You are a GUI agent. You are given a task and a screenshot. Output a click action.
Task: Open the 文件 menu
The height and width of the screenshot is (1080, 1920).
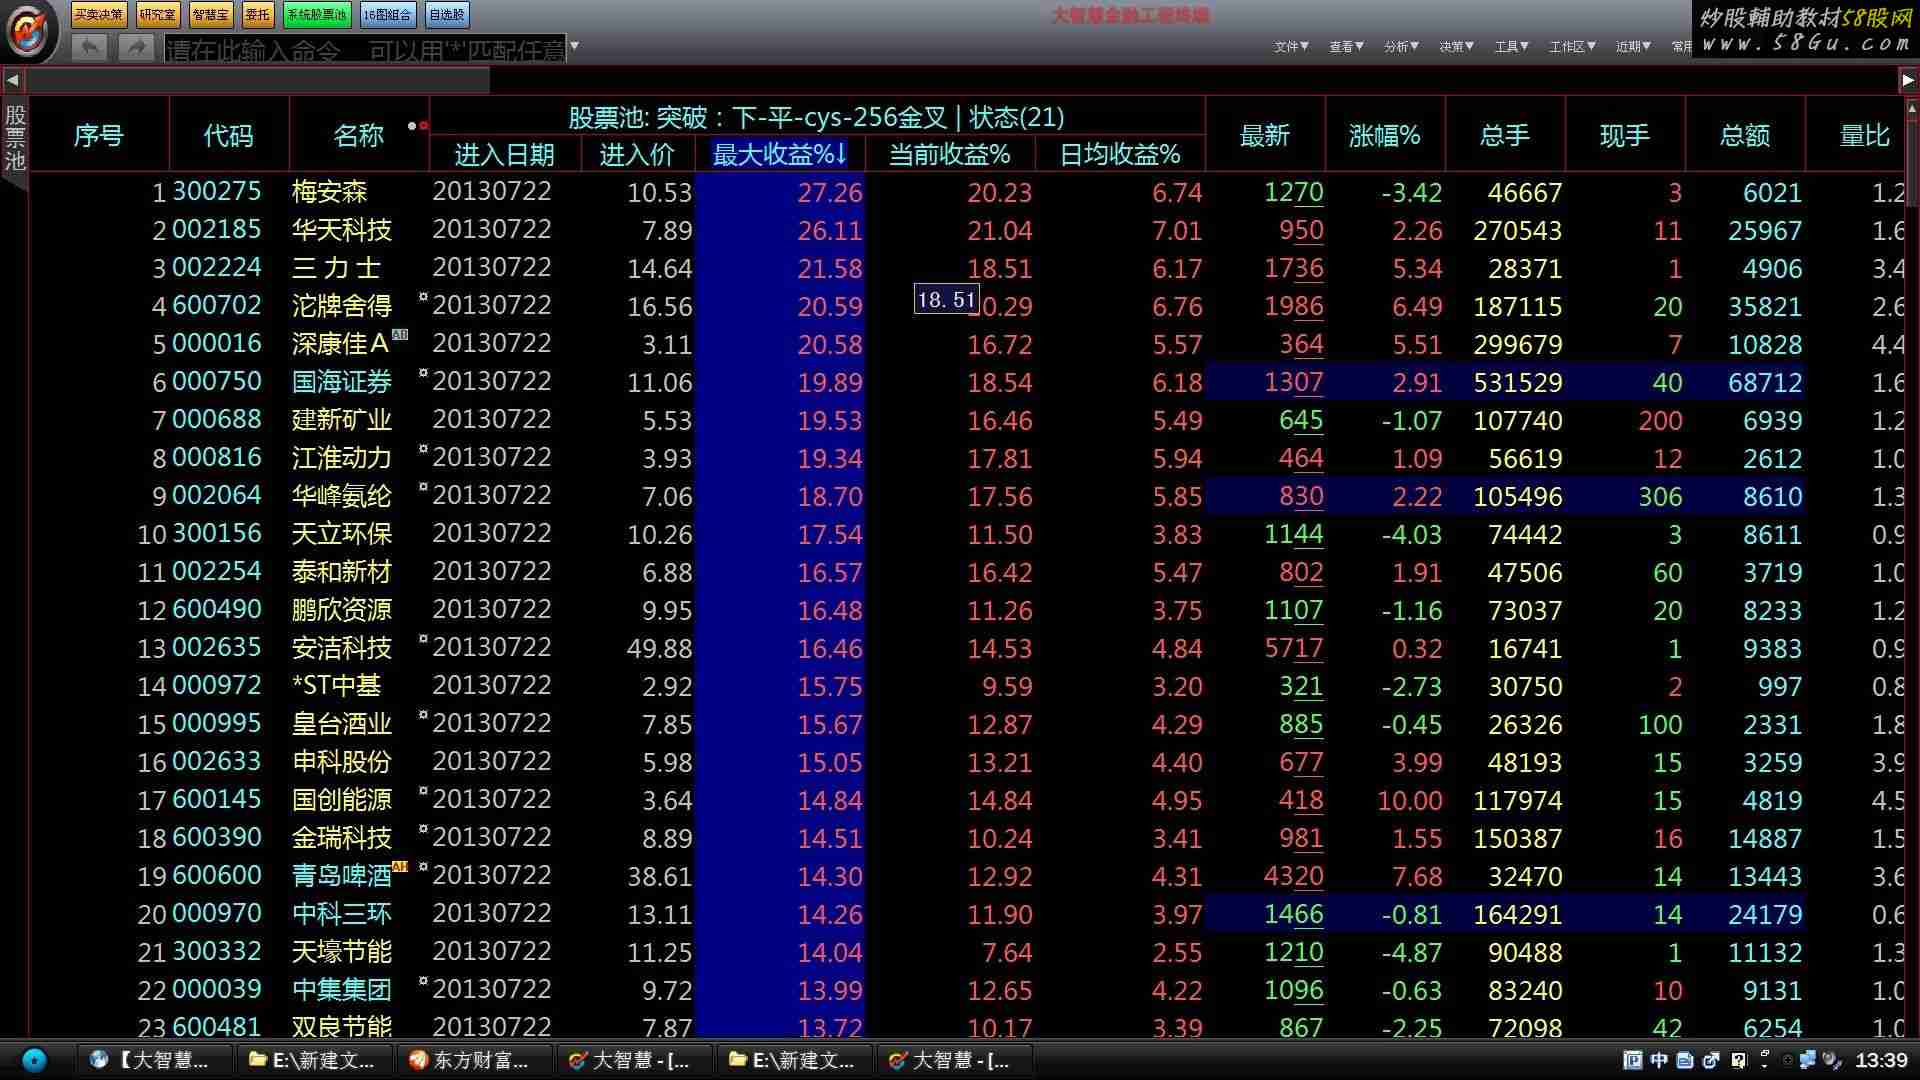click(x=1291, y=46)
